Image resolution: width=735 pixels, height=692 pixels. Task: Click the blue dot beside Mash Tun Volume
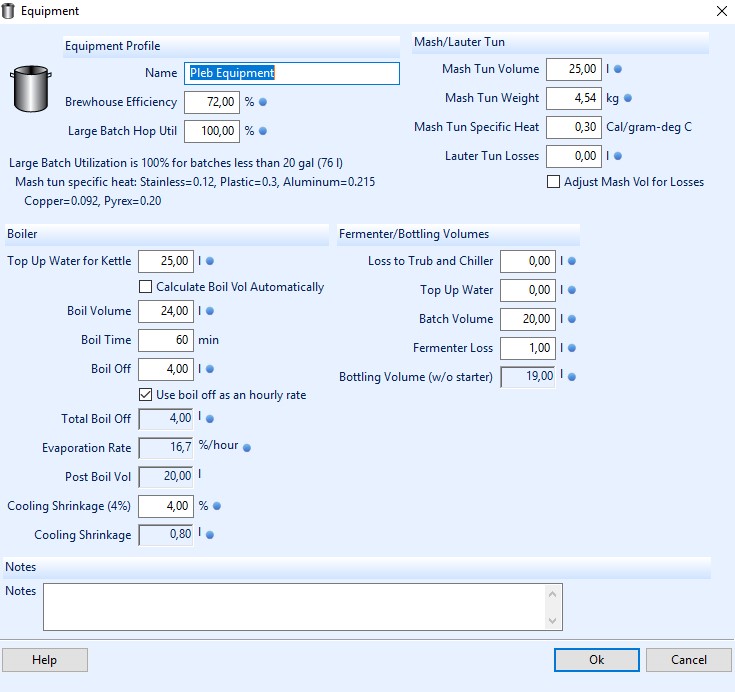(618, 69)
